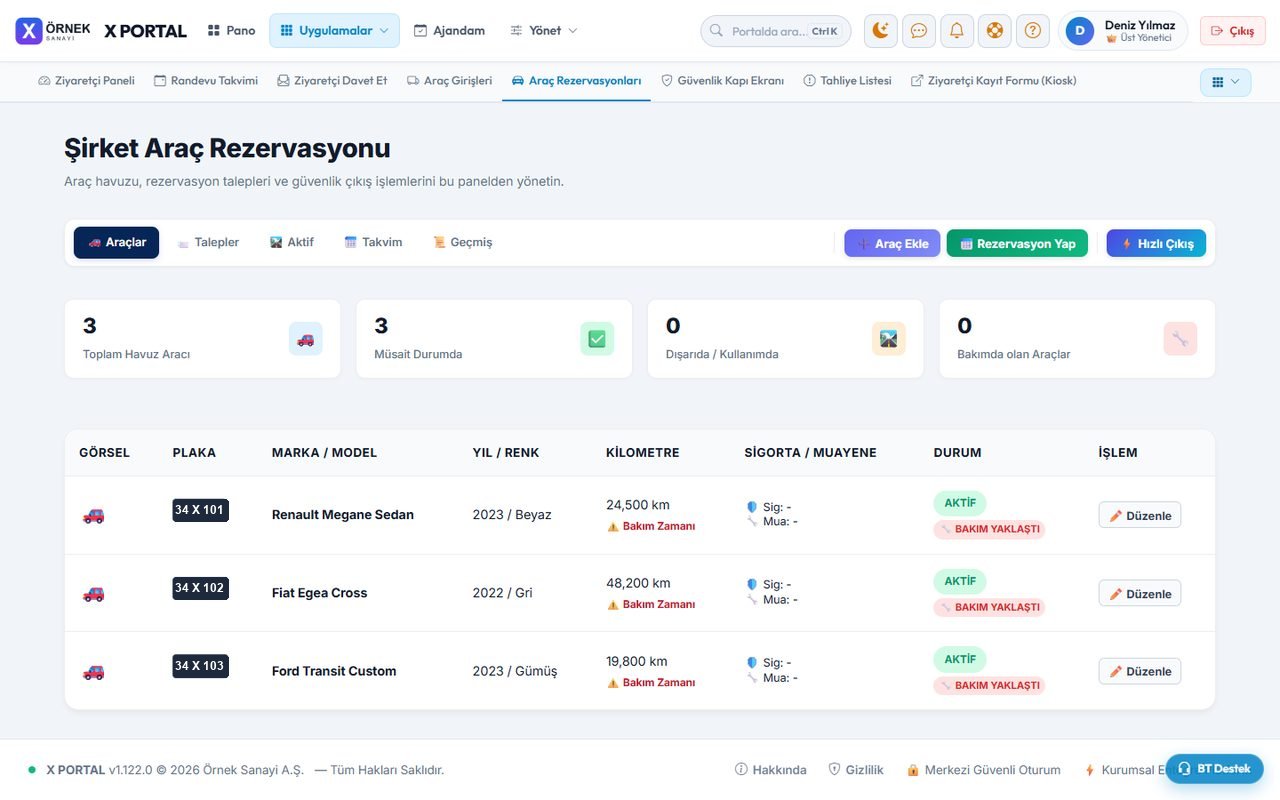Click the wrench icon in Bakımda olan Araçlar card
This screenshot has width=1280, height=800.
pyautogui.click(x=1181, y=339)
